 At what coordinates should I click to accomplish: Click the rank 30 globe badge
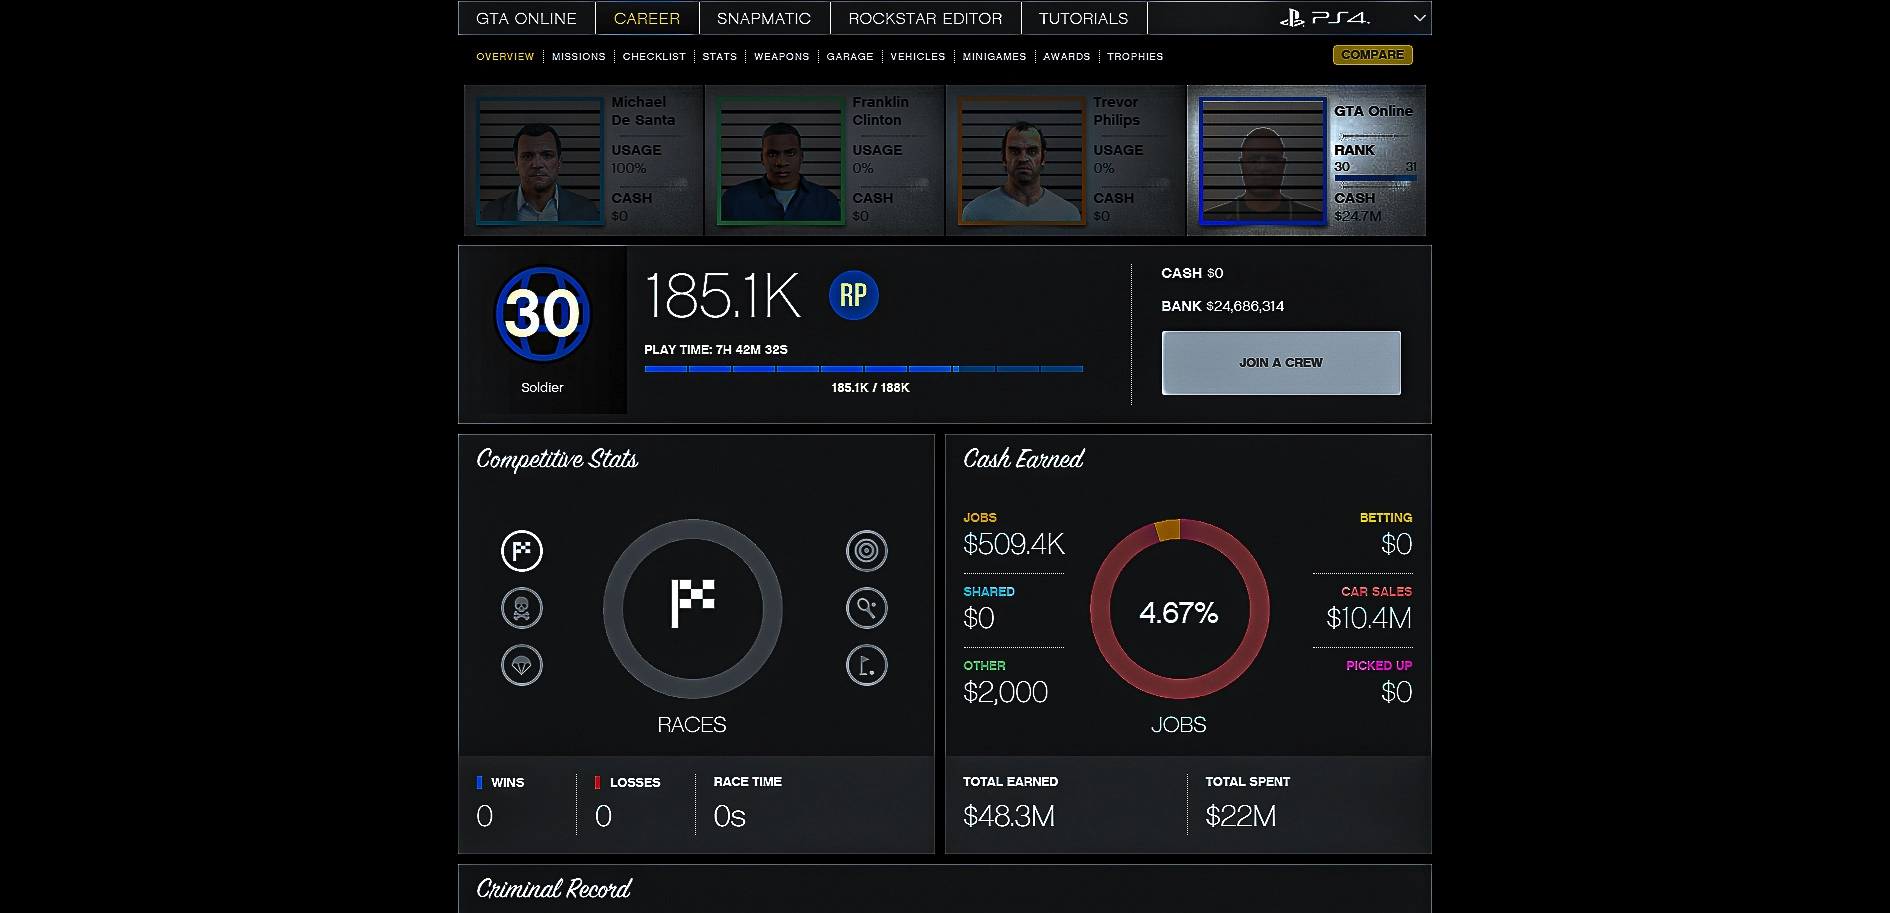[542, 314]
